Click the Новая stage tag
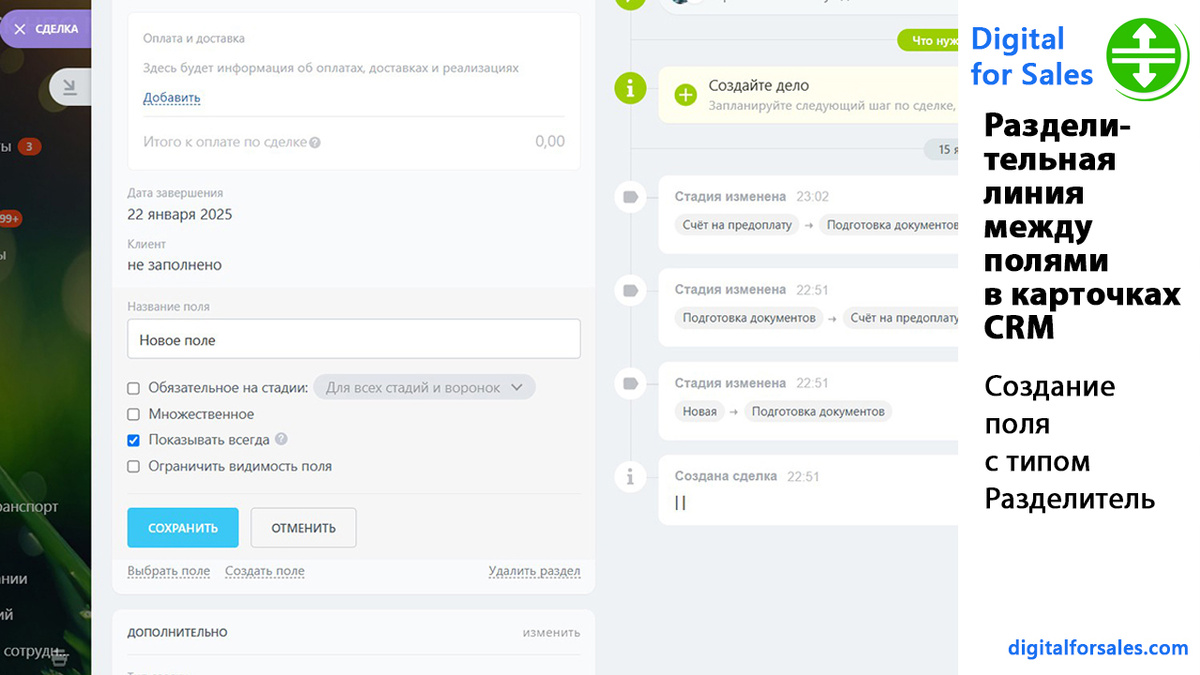The image size is (1200, 675). click(700, 411)
